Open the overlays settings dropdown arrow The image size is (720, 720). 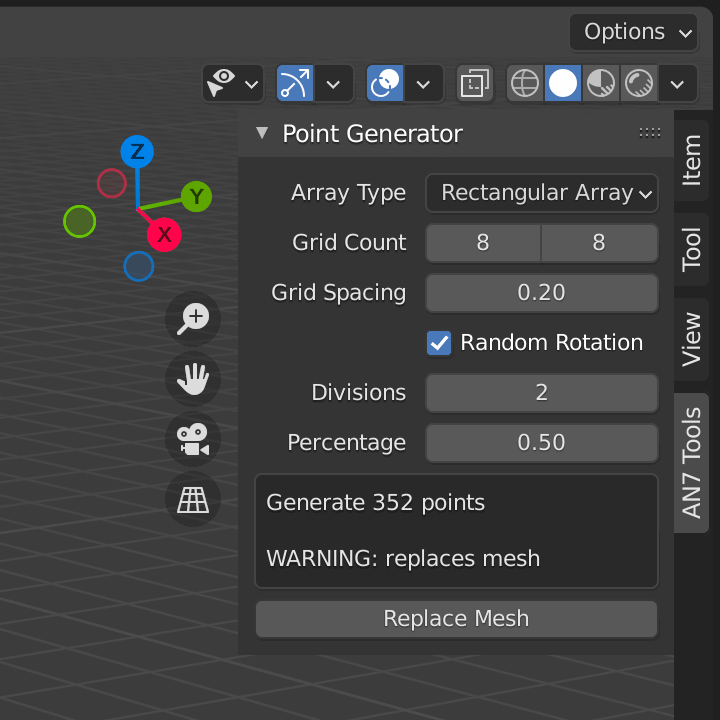pyautogui.click(x=423, y=84)
